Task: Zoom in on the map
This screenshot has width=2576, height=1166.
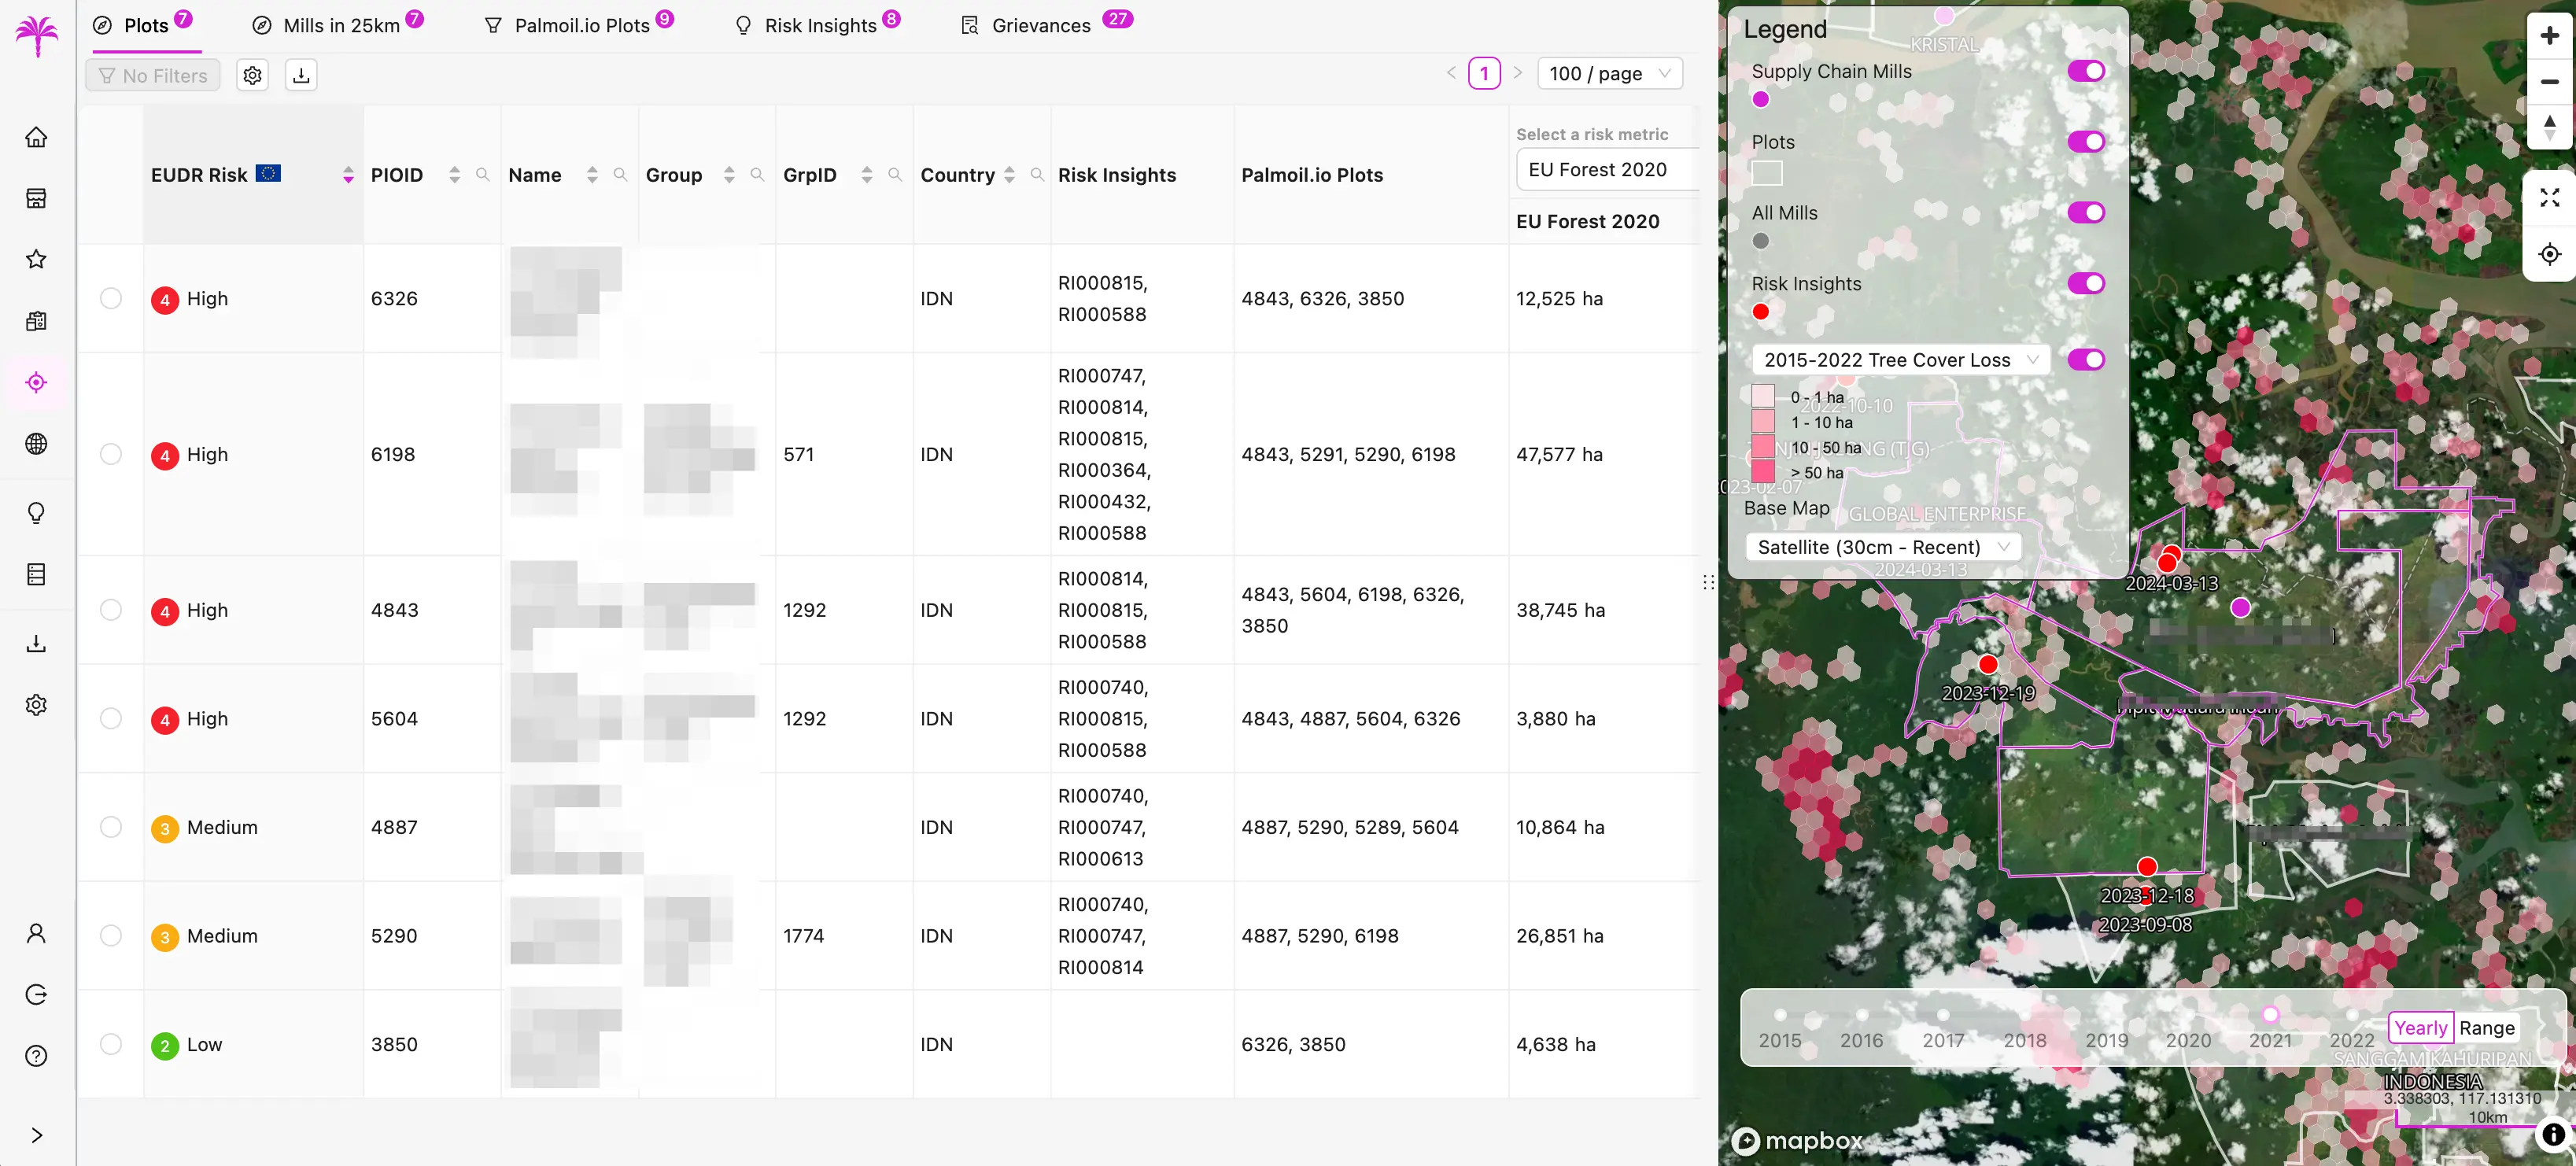Action: (x=2549, y=36)
